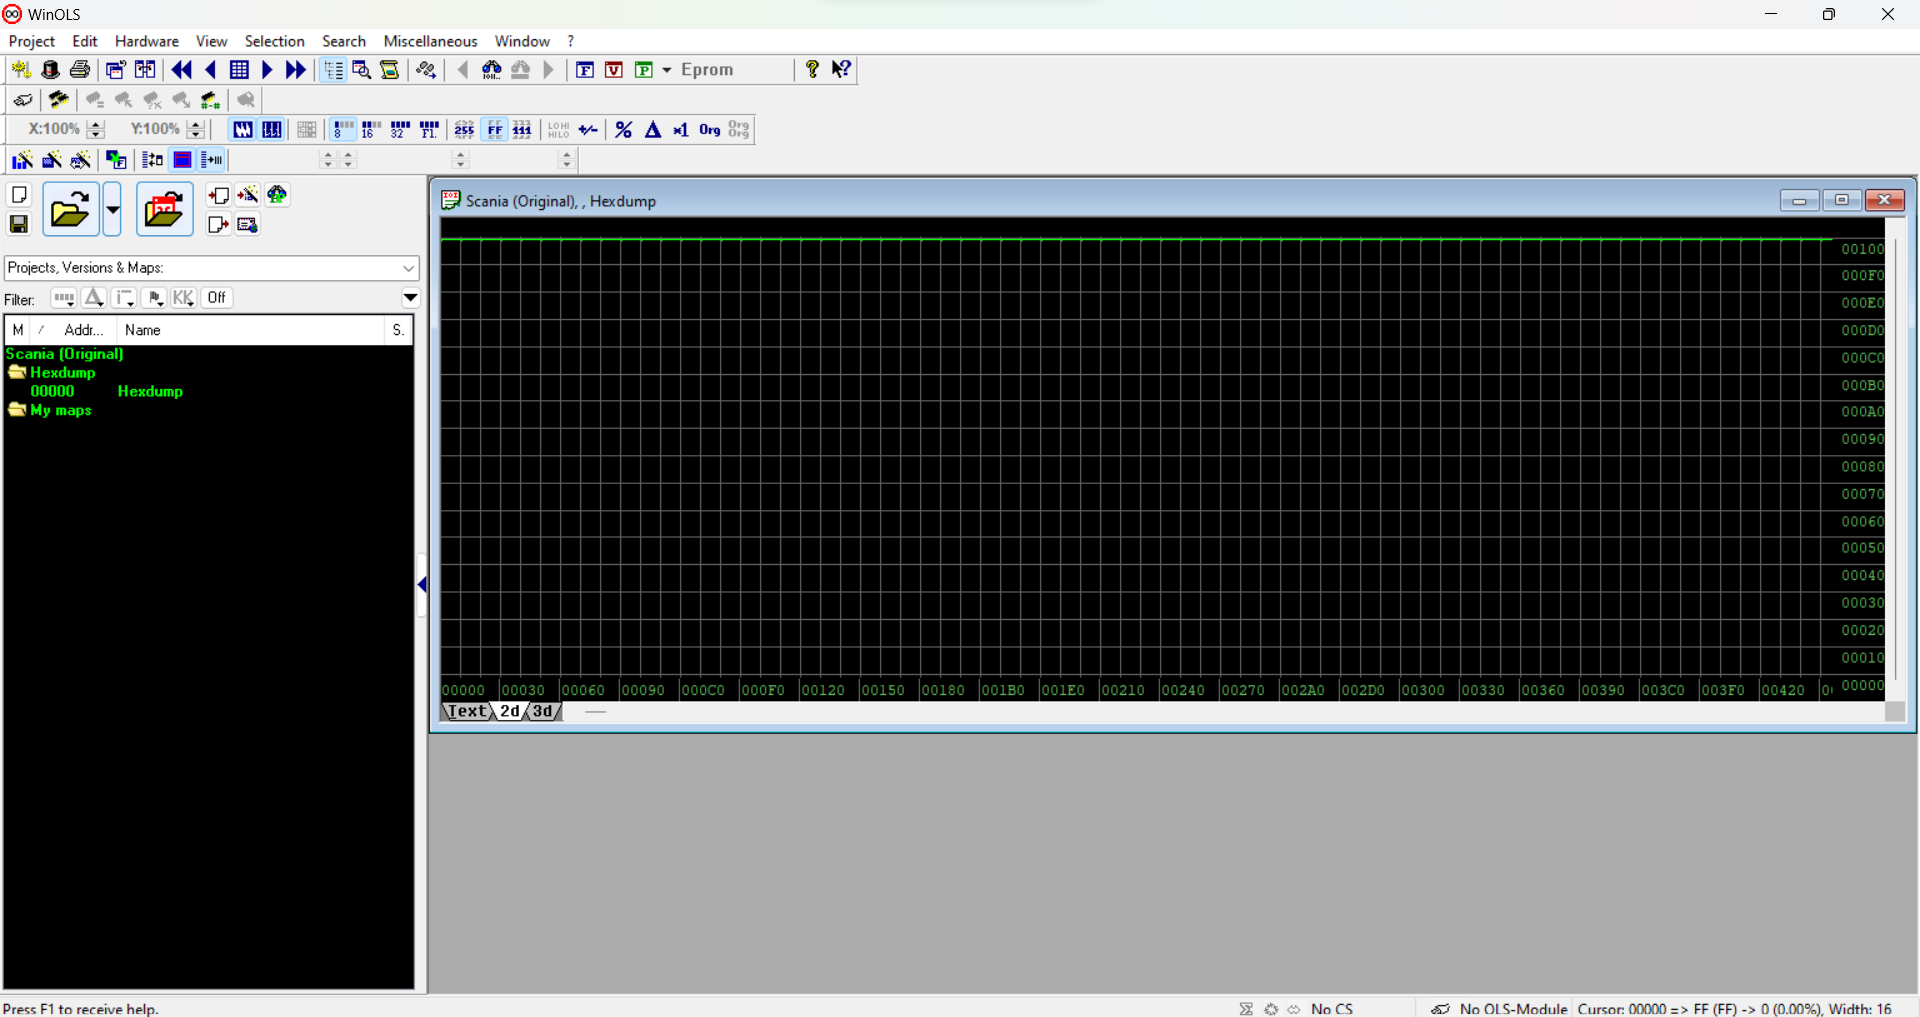Viewport: 1920px width, 1017px height.
Task: Switch to the 2d view tab
Action: [x=510, y=711]
